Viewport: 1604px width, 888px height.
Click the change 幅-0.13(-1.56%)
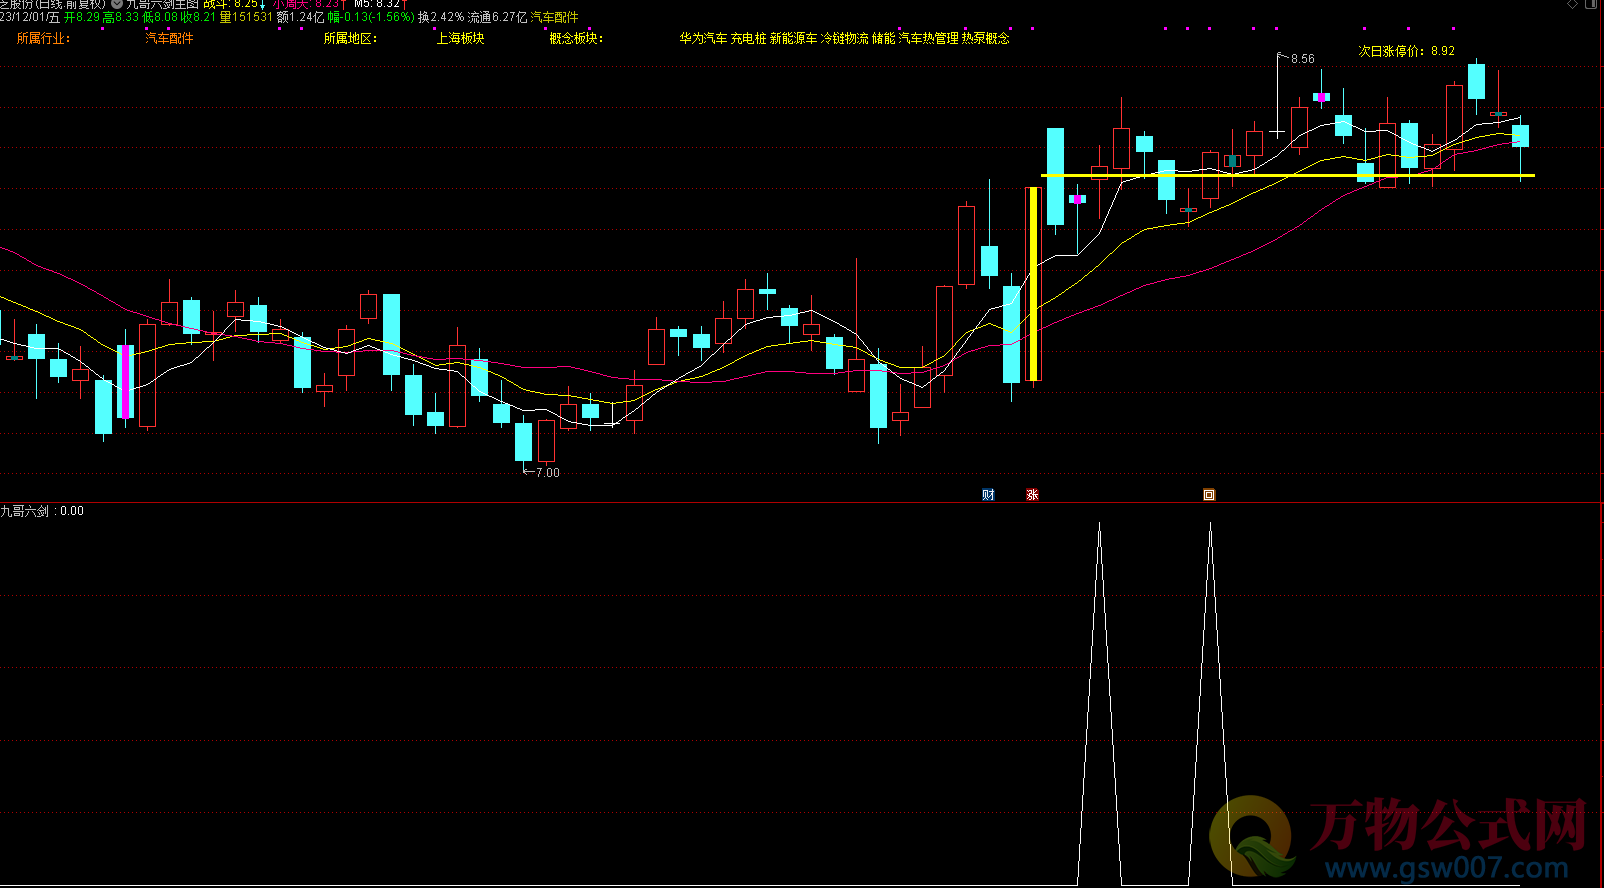[371, 17]
